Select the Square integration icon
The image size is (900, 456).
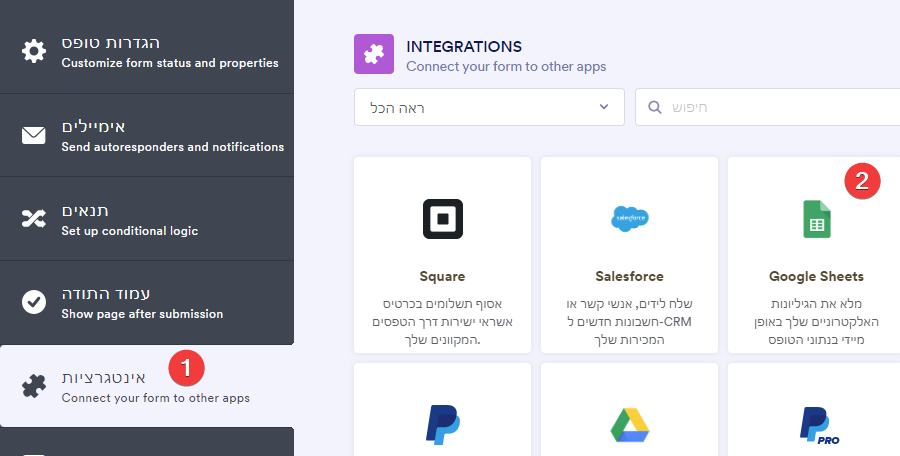pos(442,219)
